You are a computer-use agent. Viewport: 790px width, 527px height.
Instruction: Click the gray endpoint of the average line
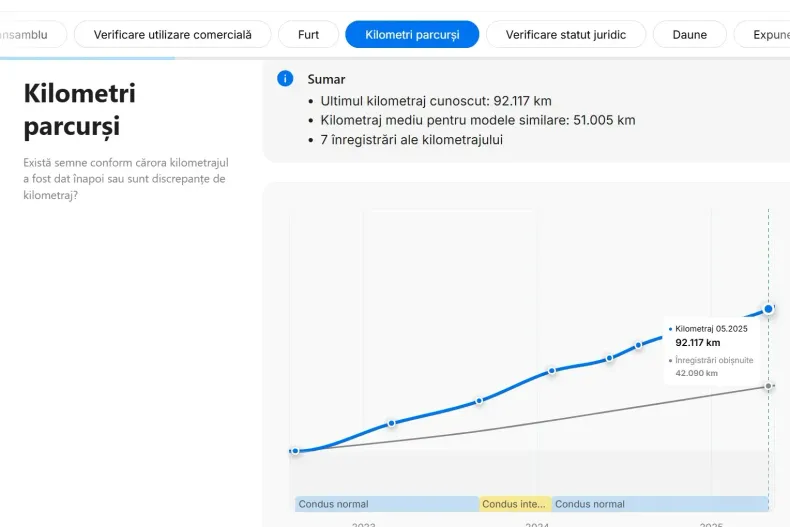click(768, 386)
